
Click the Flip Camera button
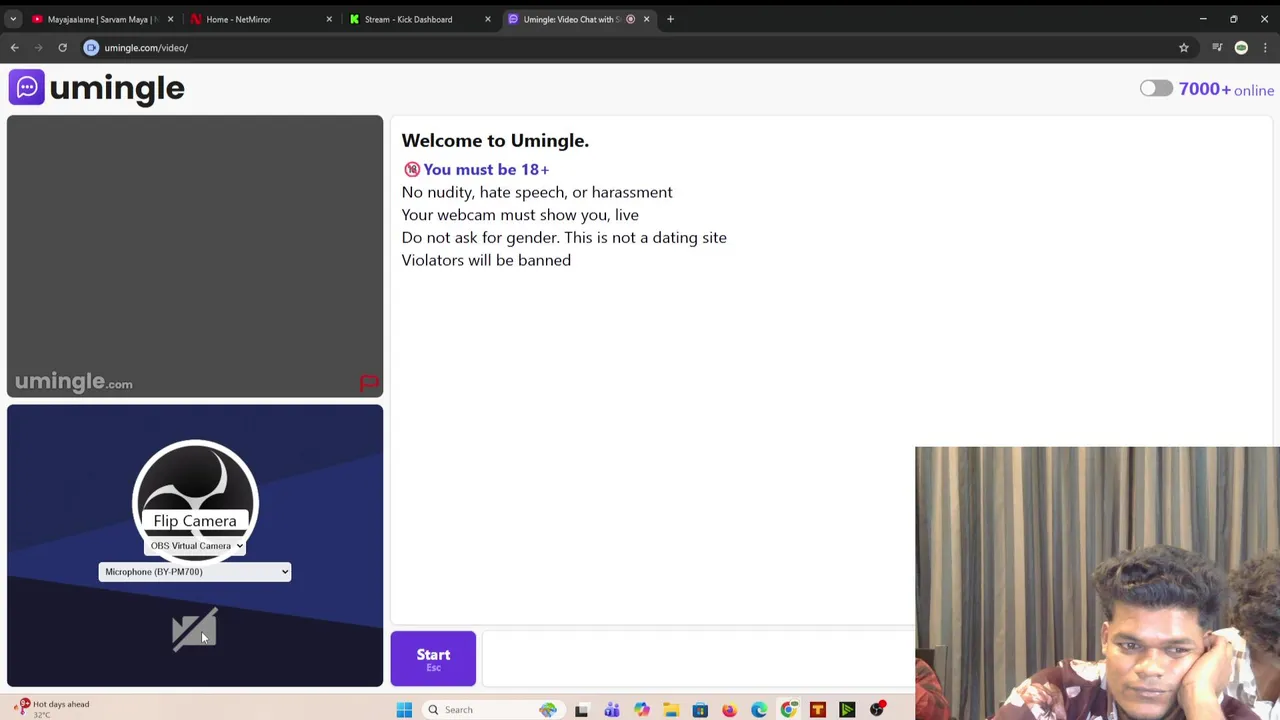195,521
